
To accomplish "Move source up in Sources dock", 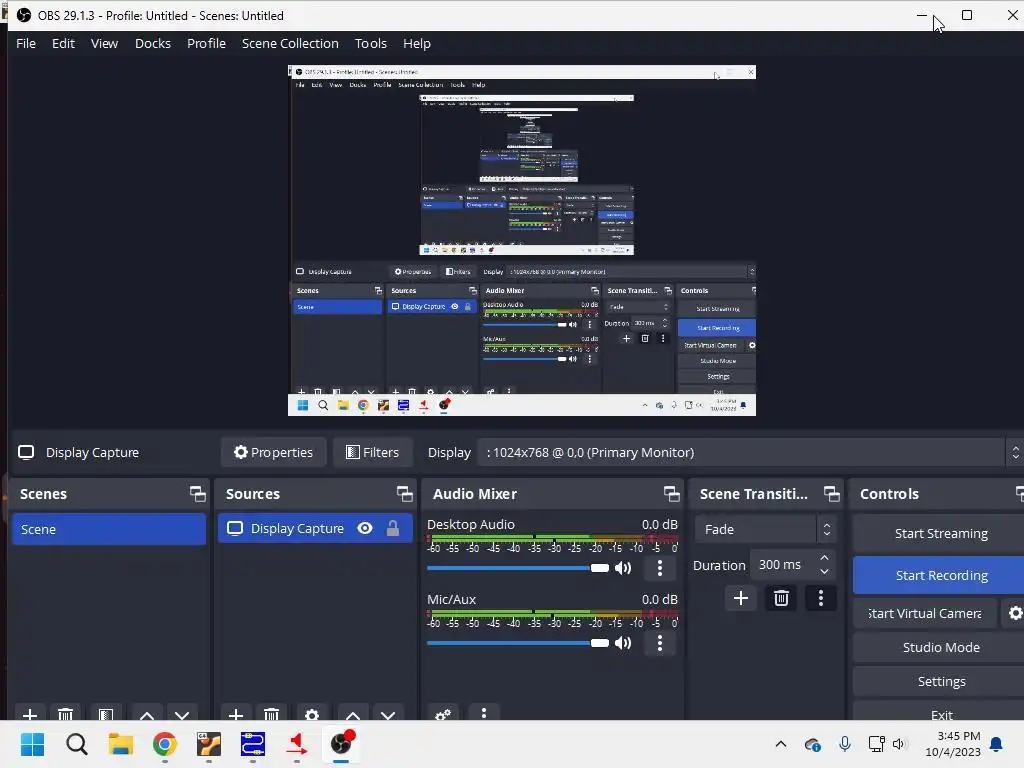I will [x=353, y=714].
